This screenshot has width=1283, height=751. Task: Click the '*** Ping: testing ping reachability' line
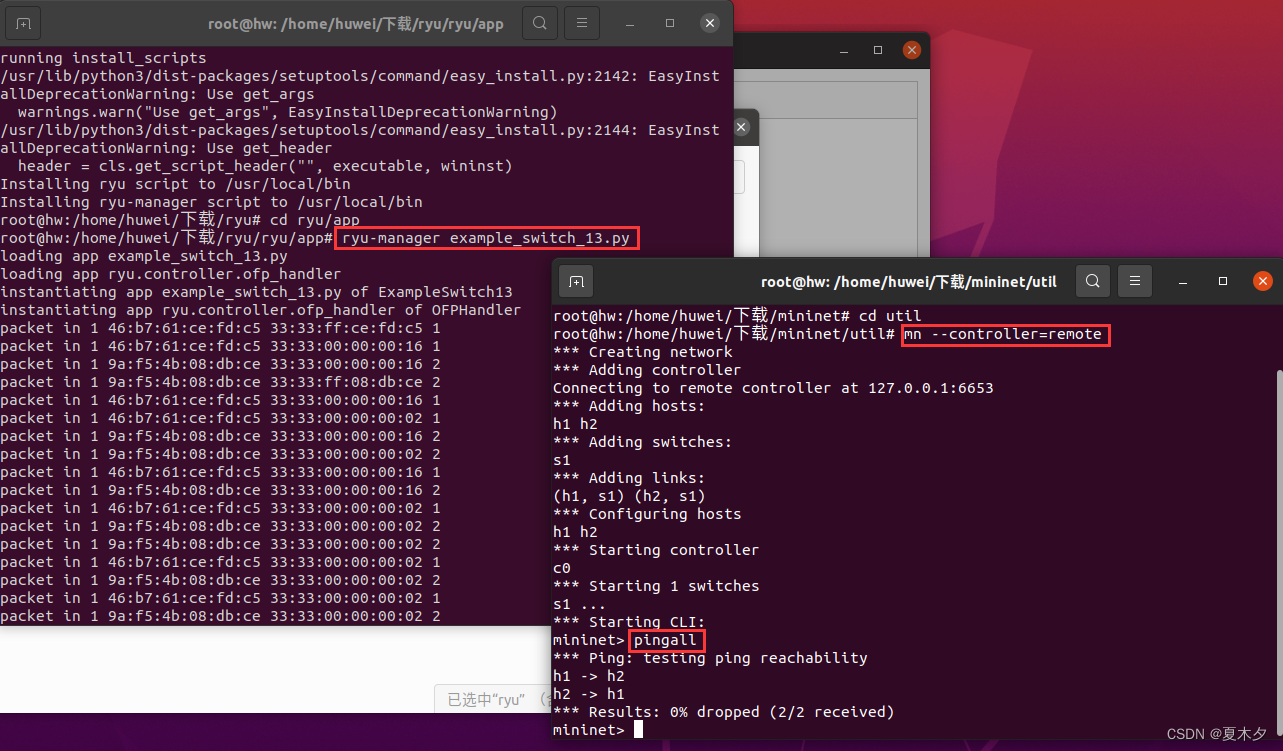click(x=710, y=658)
